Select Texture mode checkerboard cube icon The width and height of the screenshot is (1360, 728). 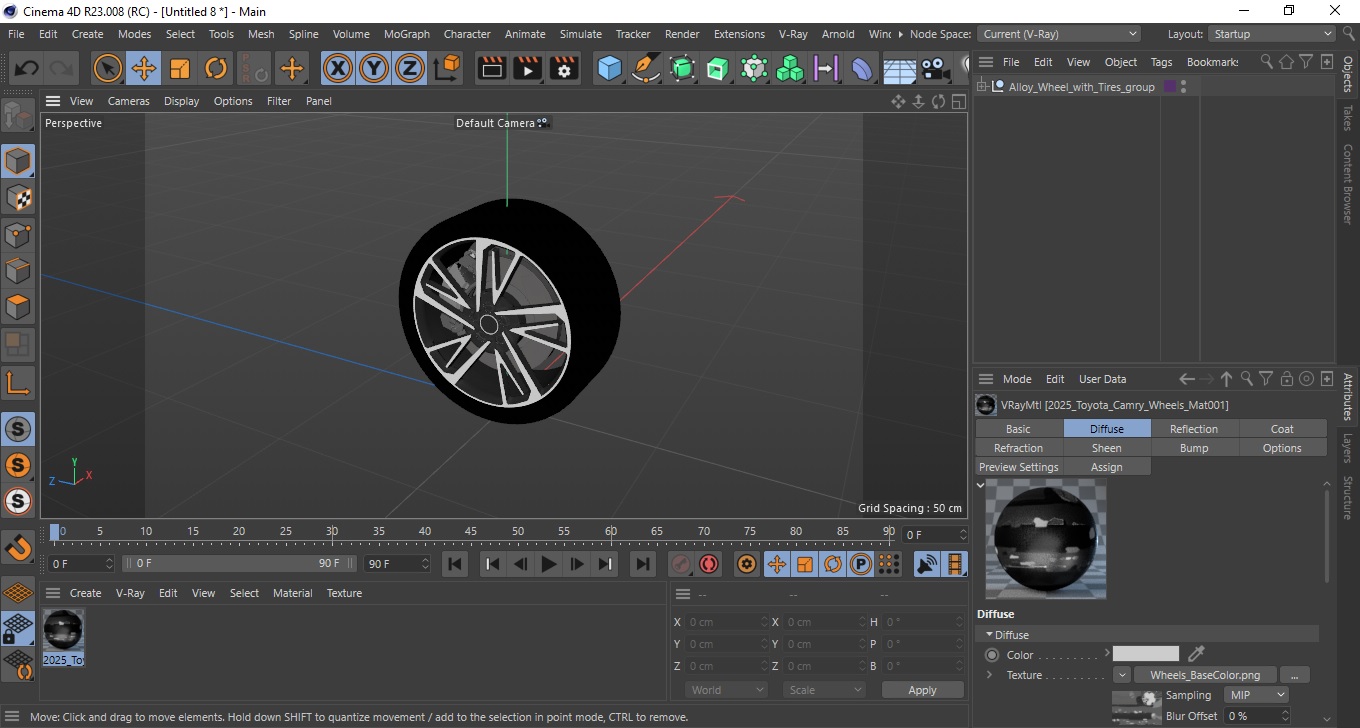coord(18,197)
